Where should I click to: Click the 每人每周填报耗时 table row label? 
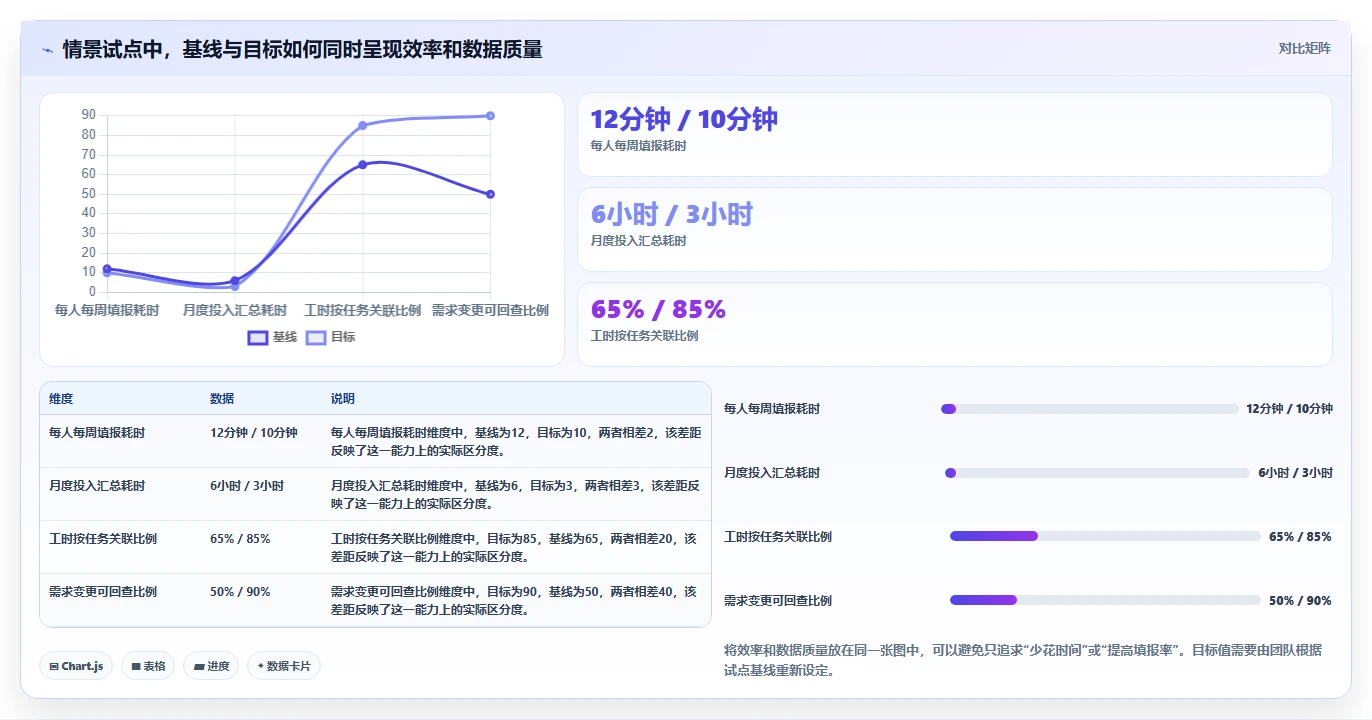[97, 433]
